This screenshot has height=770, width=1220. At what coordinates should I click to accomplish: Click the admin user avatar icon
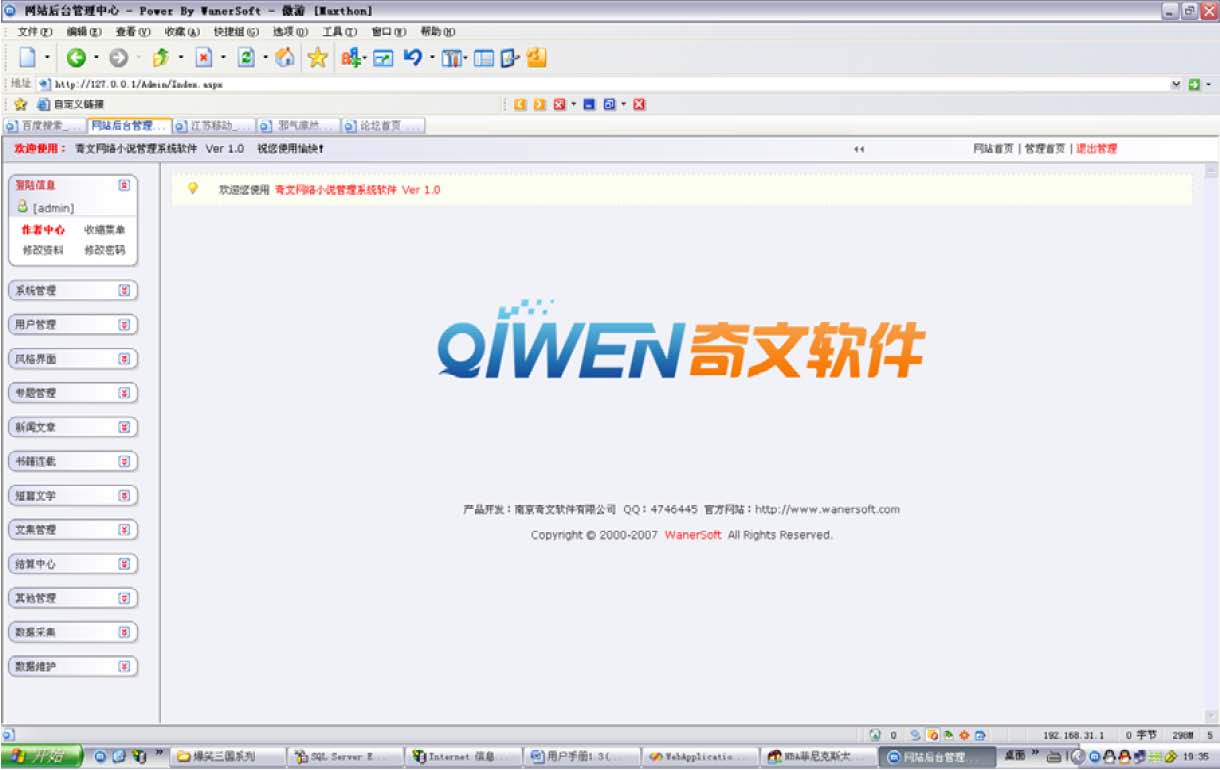point(22,207)
